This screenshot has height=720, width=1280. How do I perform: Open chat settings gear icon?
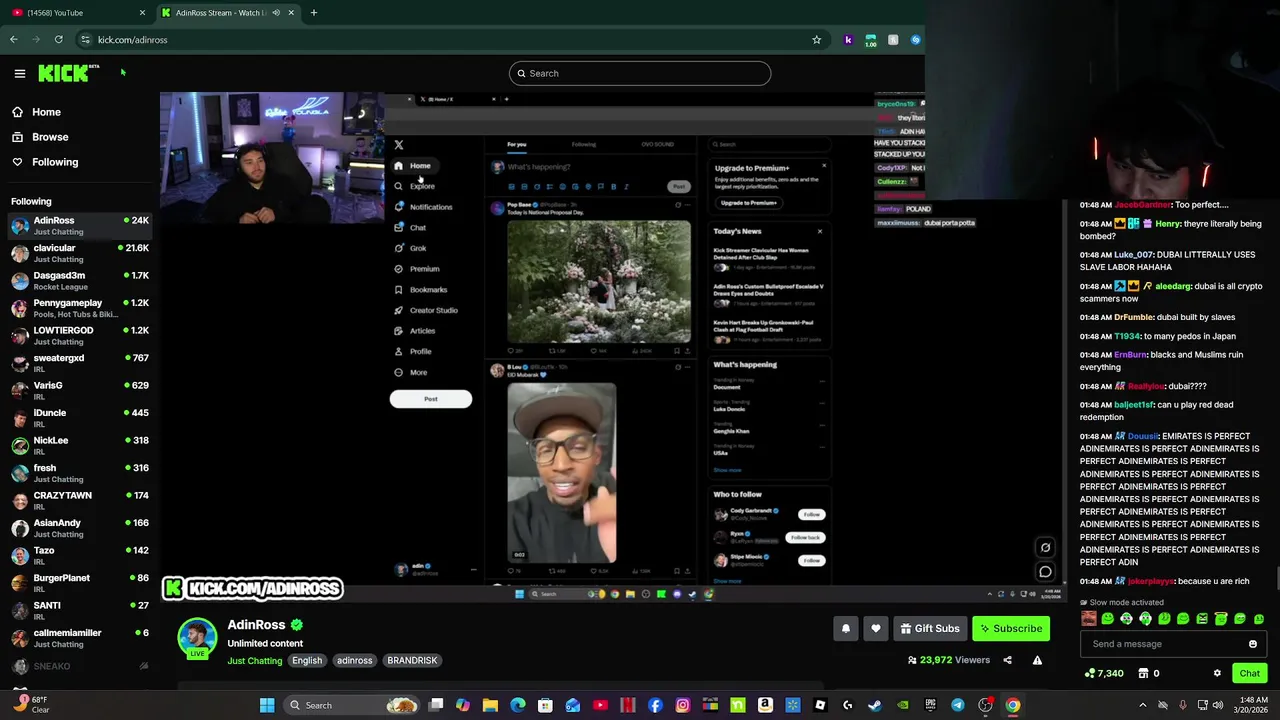tap(1217, 673)
